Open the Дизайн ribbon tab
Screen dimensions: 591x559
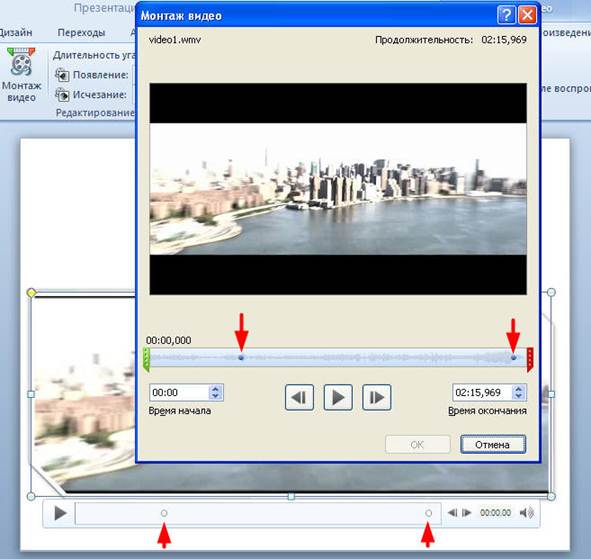coord(16,33)
